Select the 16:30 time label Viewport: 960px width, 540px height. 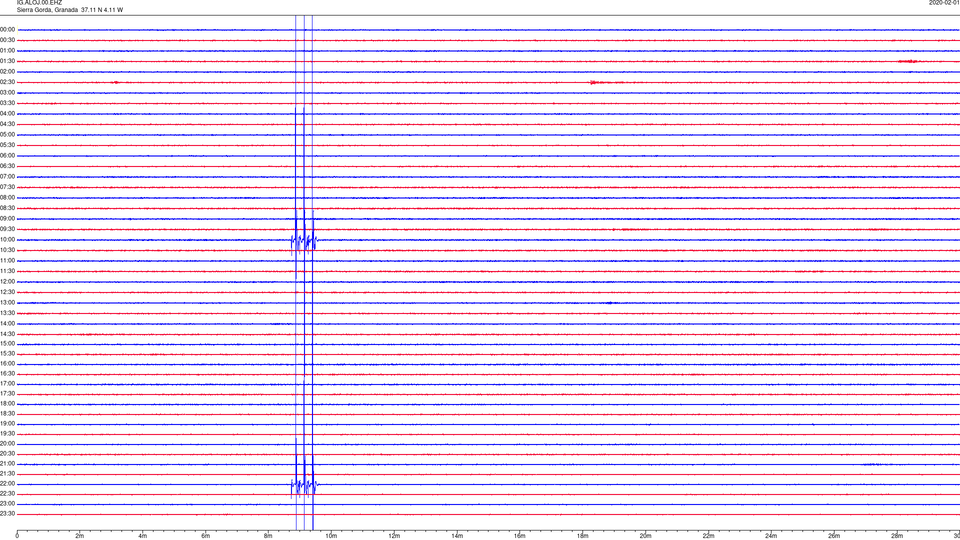click(7, 373)
